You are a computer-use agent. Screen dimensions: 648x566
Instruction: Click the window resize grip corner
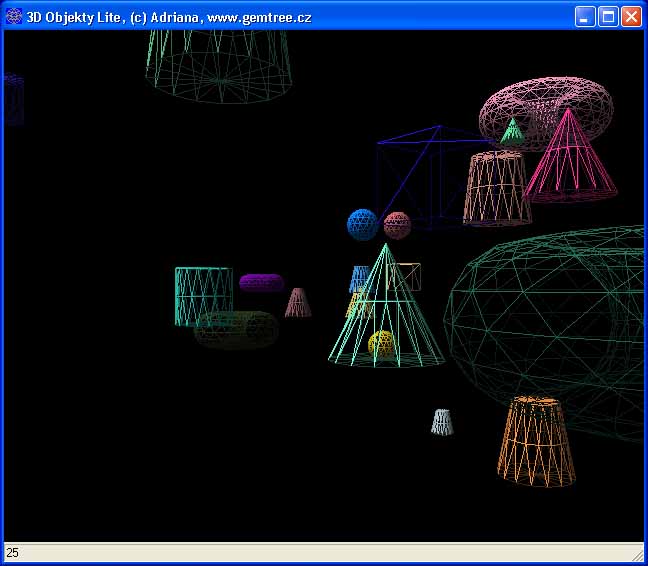pos(637,554)
